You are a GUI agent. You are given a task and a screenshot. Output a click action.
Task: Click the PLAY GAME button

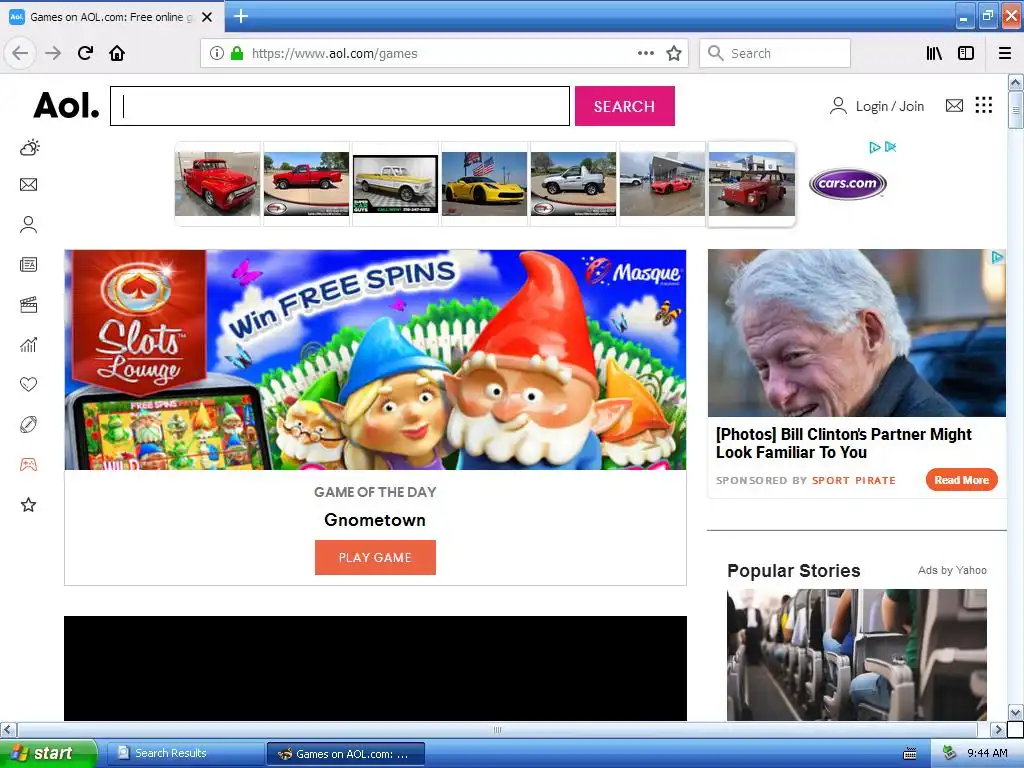[x=375, y=557]
